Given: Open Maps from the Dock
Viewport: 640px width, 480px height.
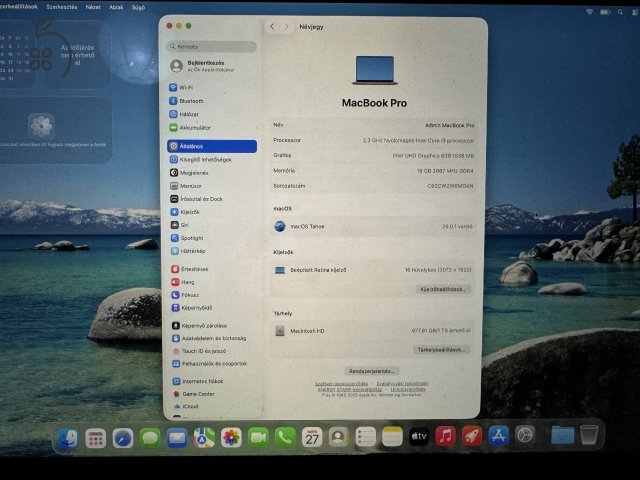Looking at the screenshot, I should pos(204,438).
